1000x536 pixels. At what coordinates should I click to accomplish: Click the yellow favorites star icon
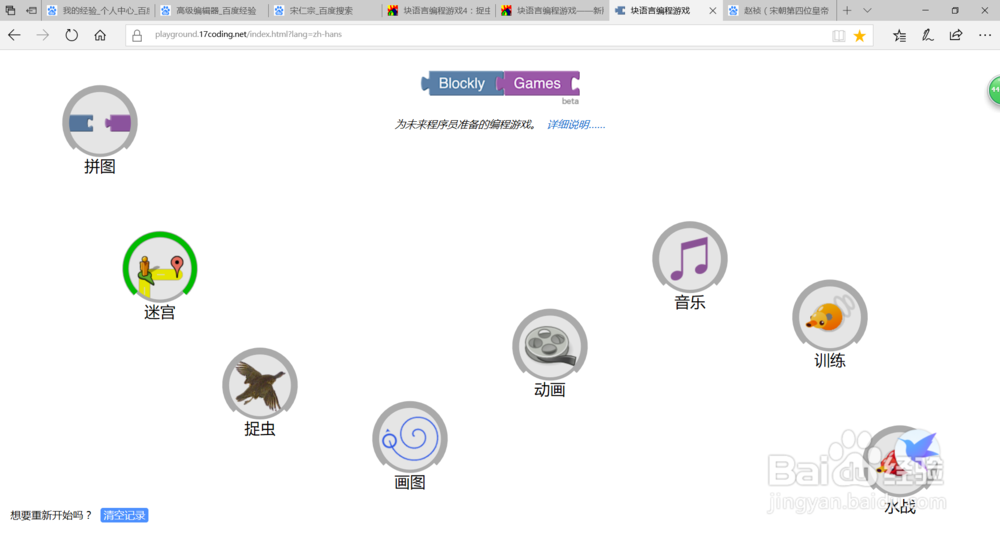tap(860, 36)
